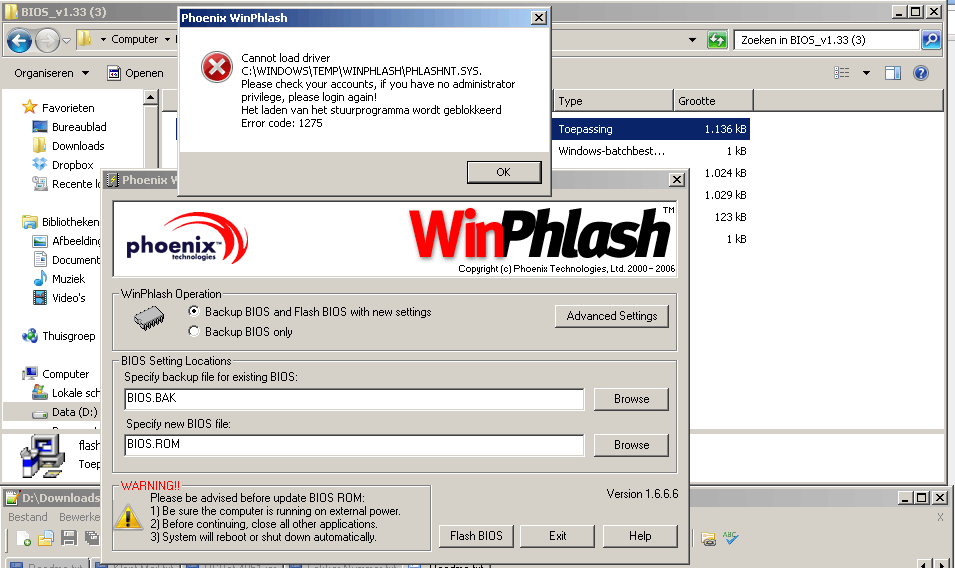This screenshot has width=955, height=568.
Task: Select the Toepassing row of 1.136 kB
Action: (x=651, y=129)
